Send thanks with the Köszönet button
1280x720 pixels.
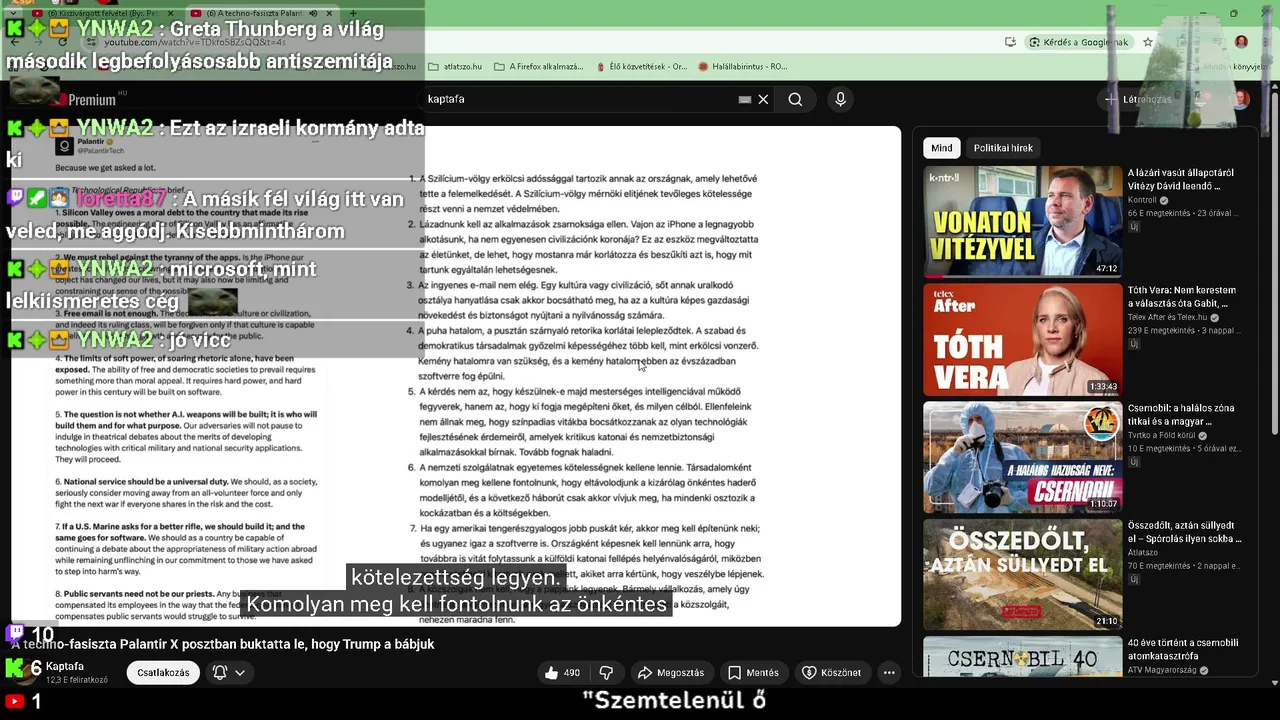833,673
